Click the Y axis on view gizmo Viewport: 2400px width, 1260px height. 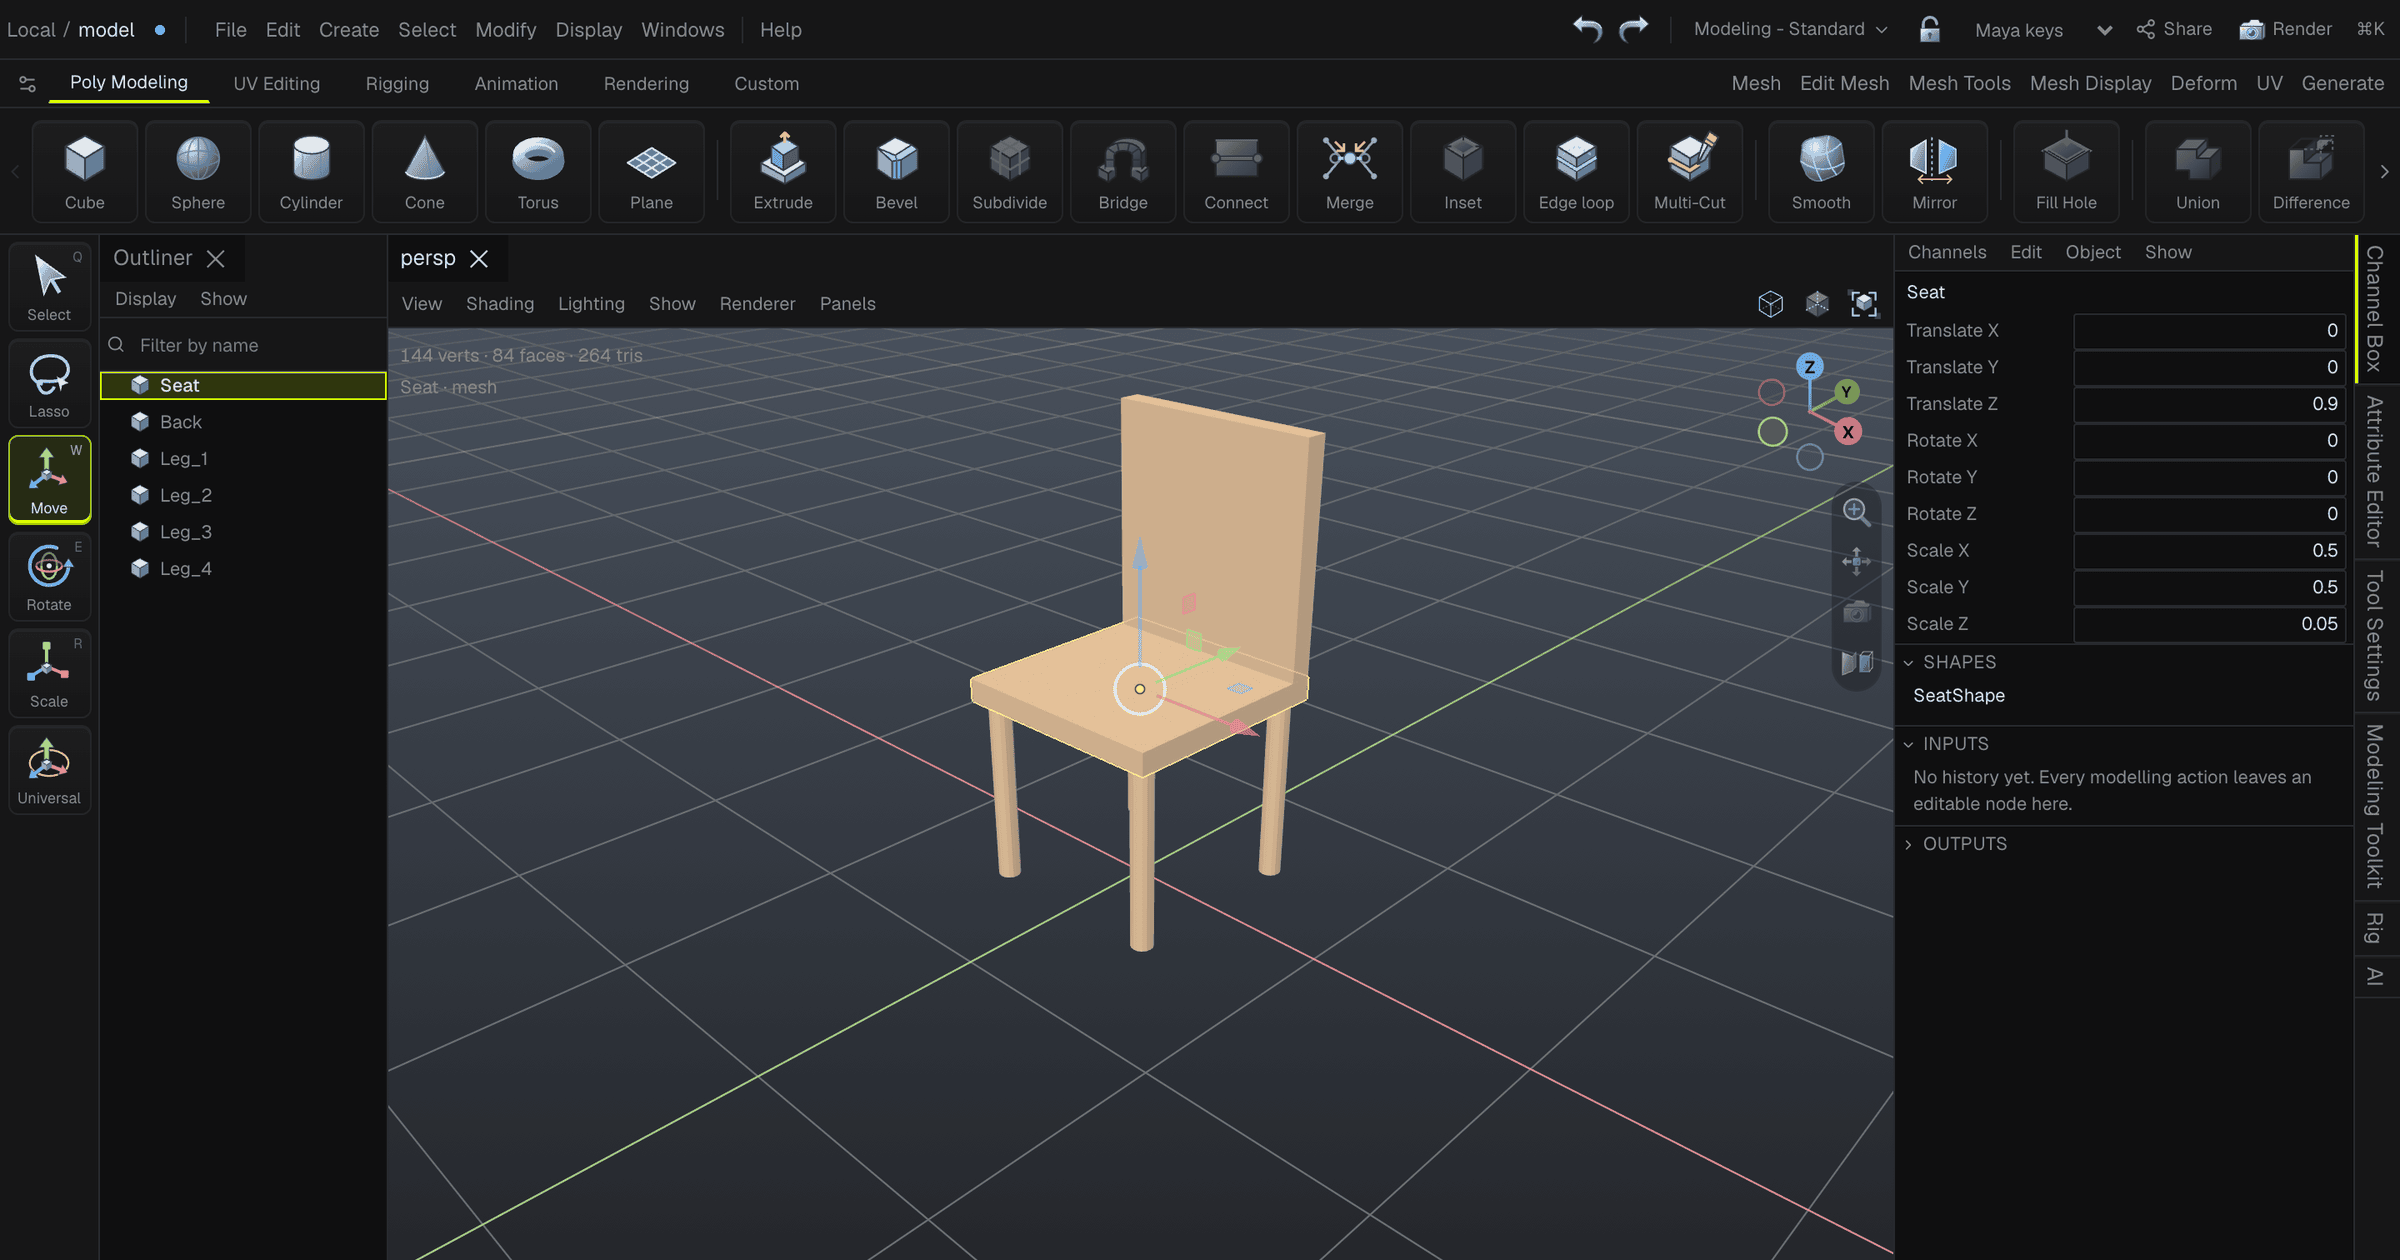coord(1847,392)
